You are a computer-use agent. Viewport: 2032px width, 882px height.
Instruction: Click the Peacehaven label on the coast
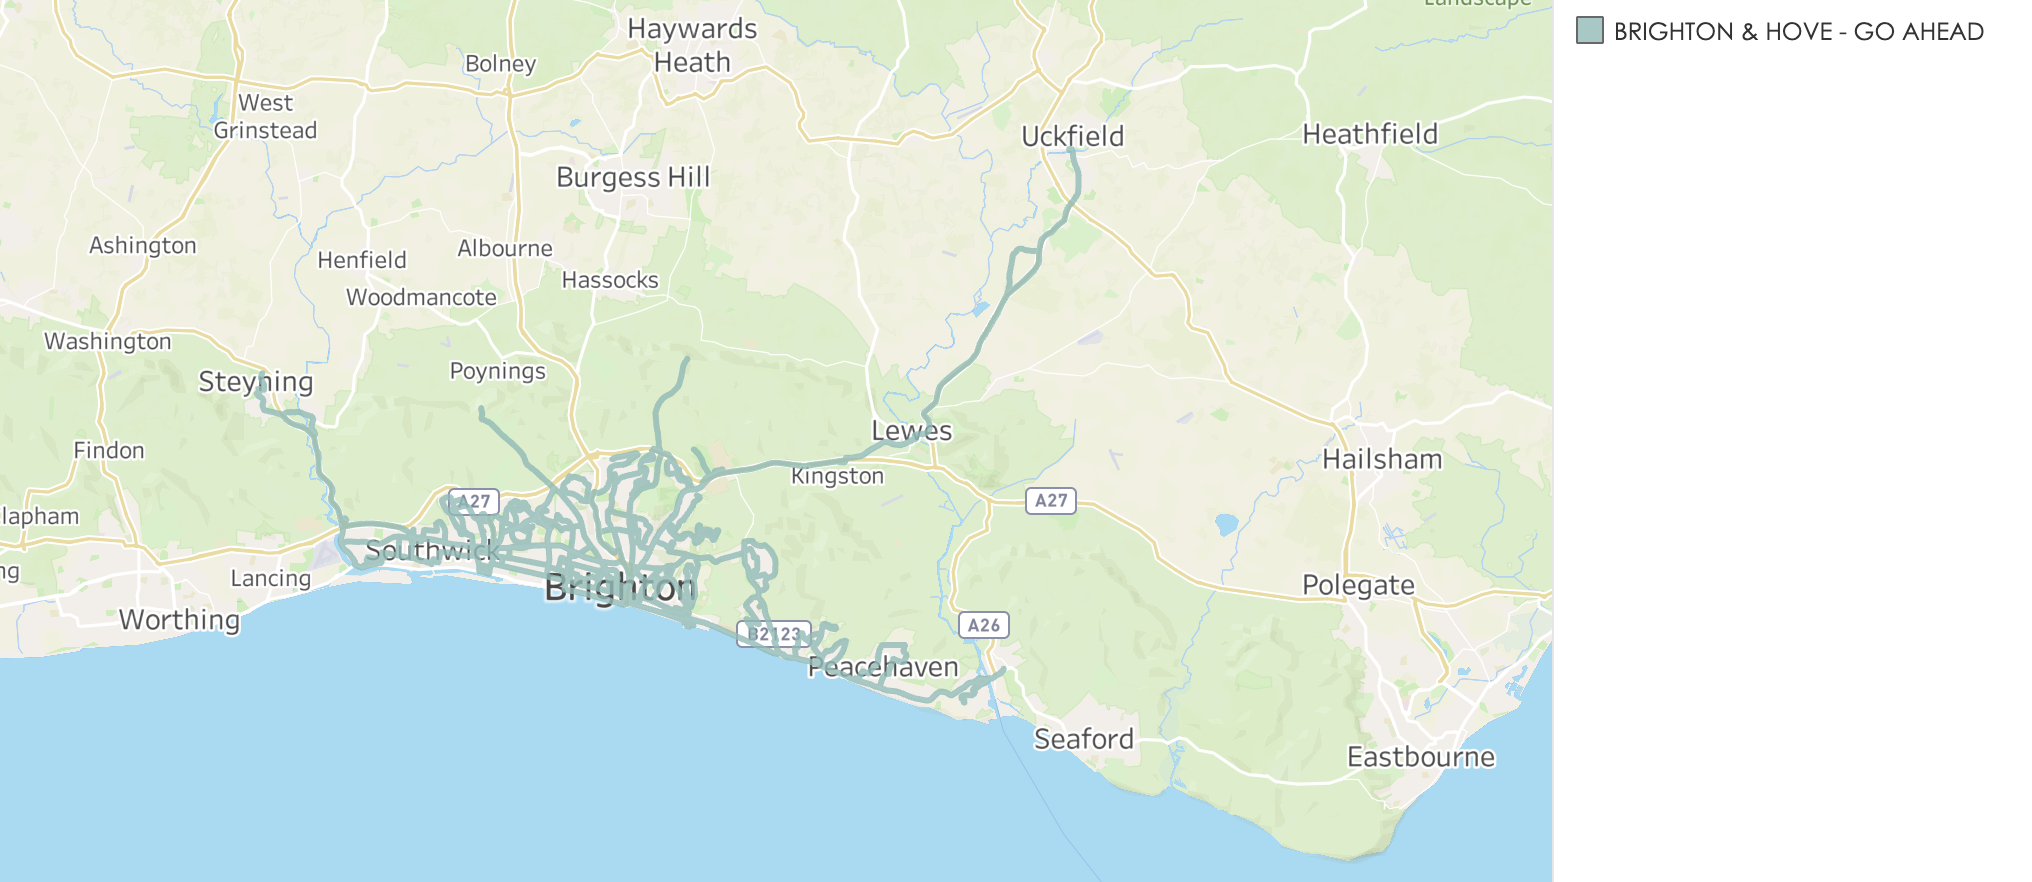[883, 667]
